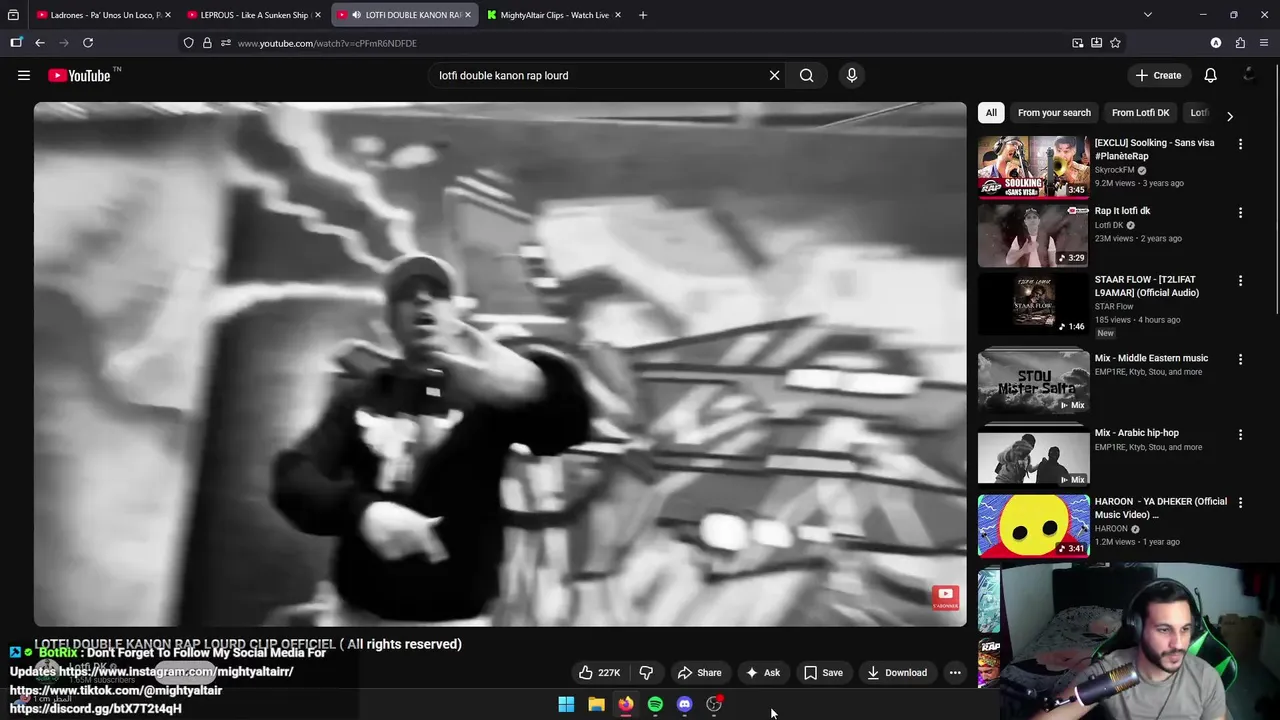Open options for Mix - Middle Eastern music
Viewport: 1280px width, 720px height.
(x=1240, y=359)
